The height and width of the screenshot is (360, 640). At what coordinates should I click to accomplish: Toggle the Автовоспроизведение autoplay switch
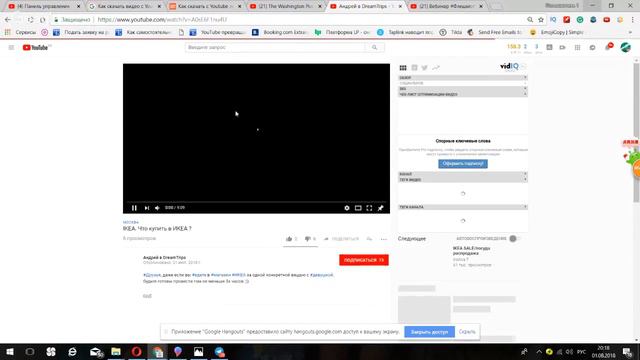point(513,238)
